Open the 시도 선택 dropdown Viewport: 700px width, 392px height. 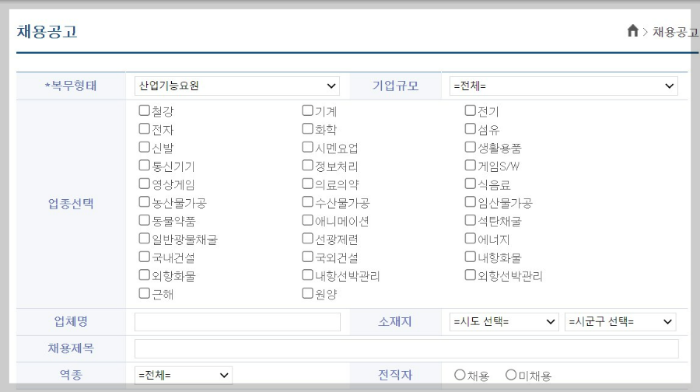504,321
